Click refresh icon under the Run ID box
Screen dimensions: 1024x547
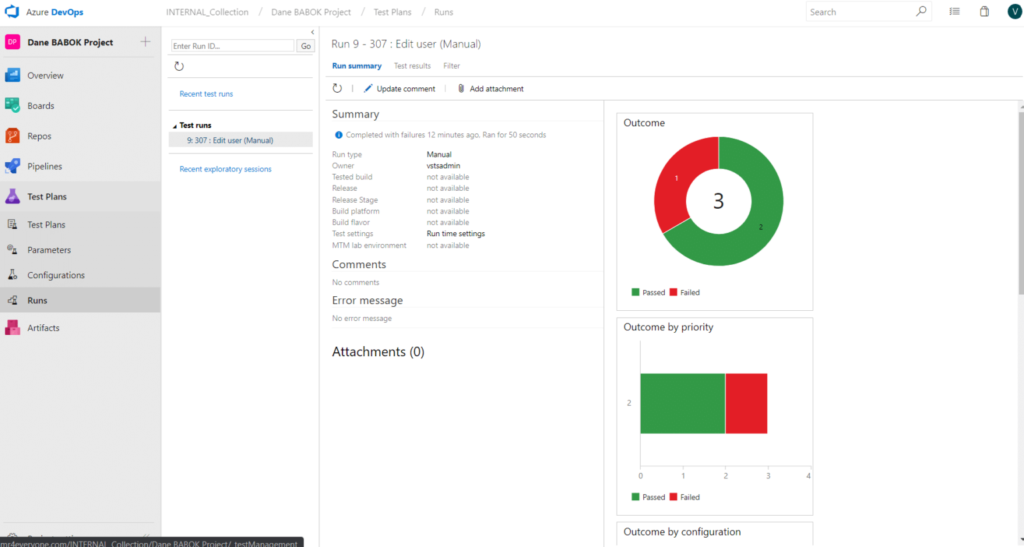pos(179,66)
